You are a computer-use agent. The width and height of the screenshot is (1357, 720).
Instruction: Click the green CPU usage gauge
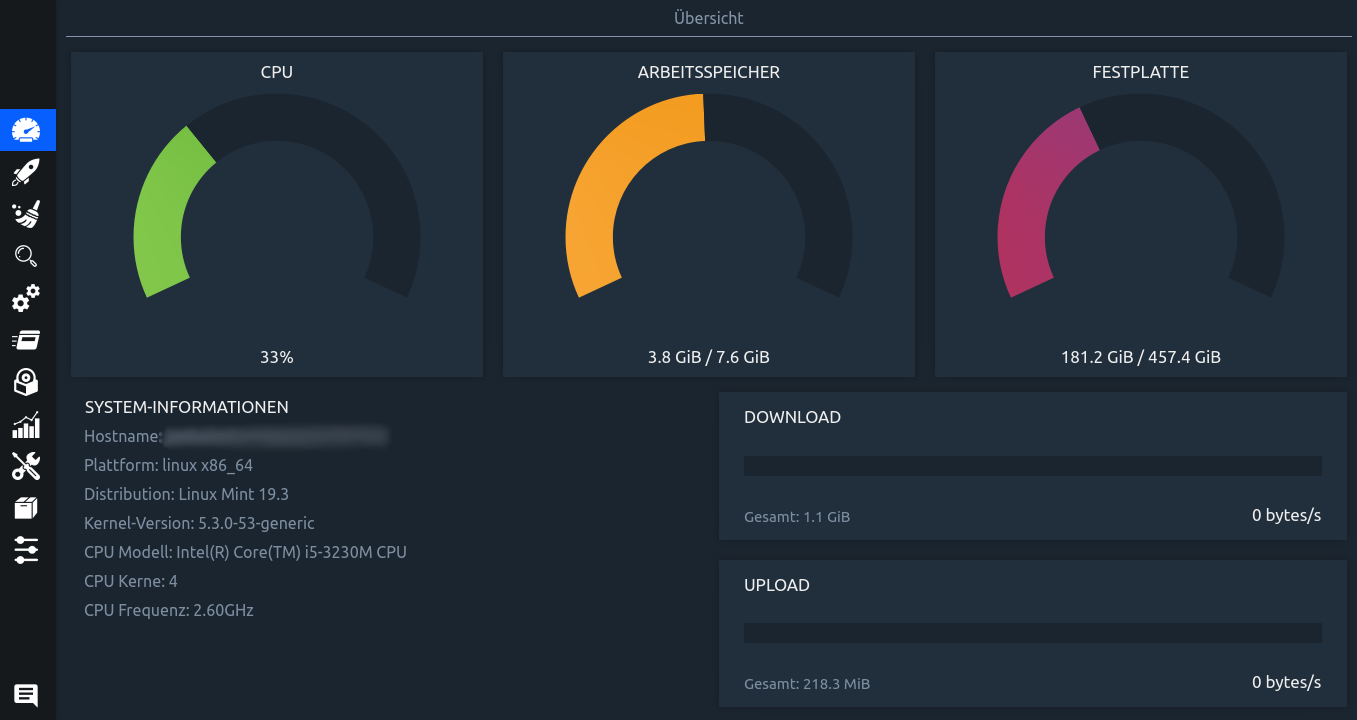click(277, 197)
